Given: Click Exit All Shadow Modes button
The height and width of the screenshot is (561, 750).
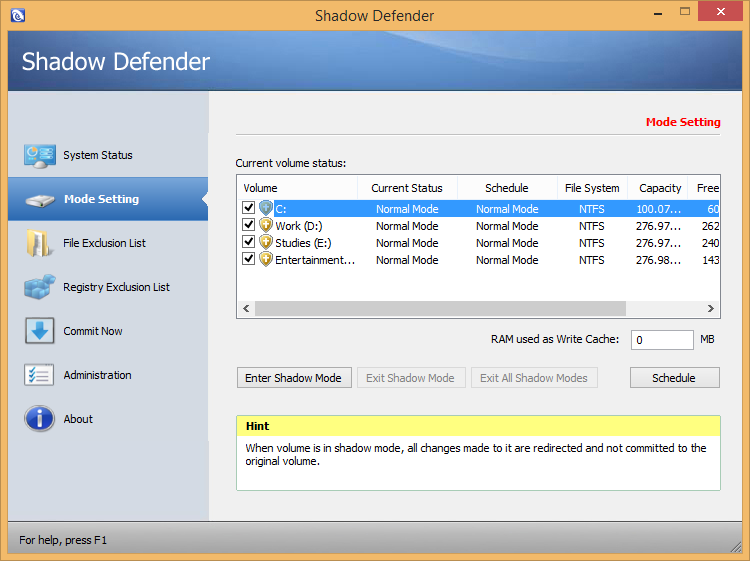Looking at the screenshot, I should tap(534, 378).
